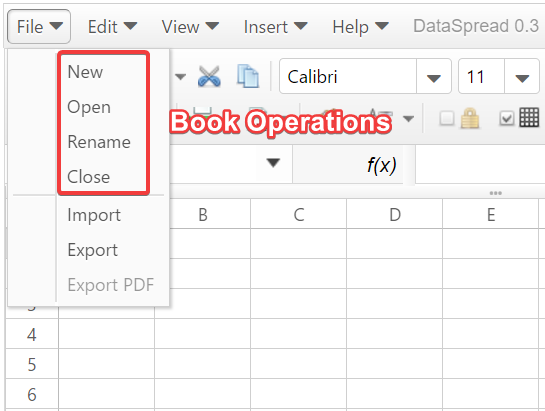This screenshot has width=545, height=411.
Task: Choose Import from the File menu
Action: (x=94, y=215)
